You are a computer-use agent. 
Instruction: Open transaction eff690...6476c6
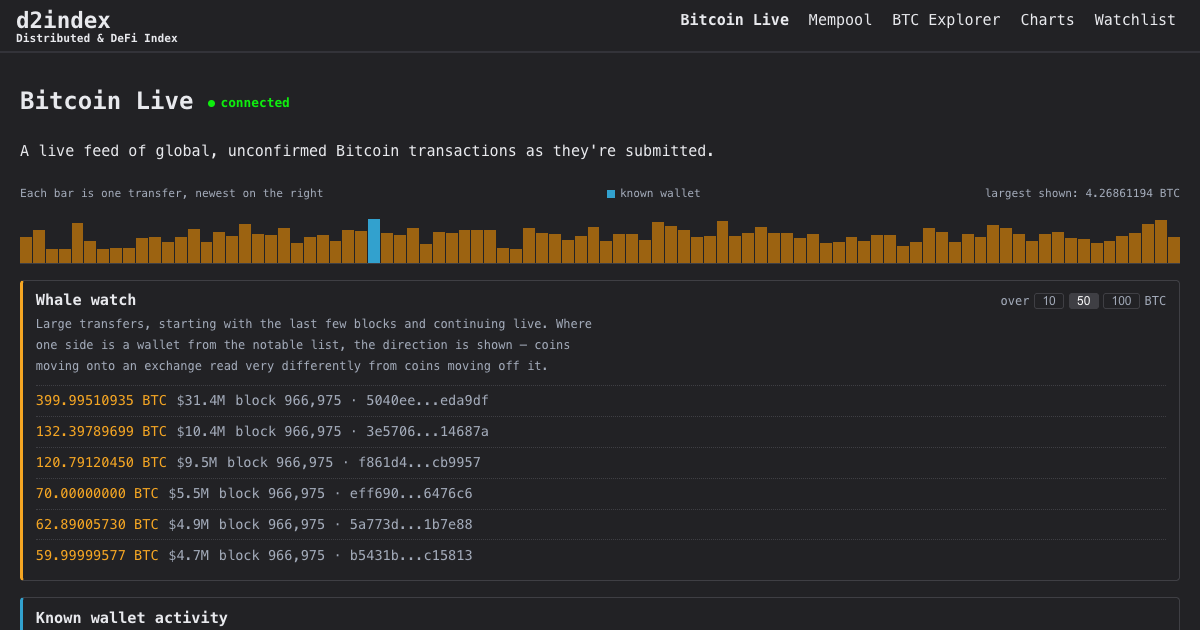coord(411,494)
